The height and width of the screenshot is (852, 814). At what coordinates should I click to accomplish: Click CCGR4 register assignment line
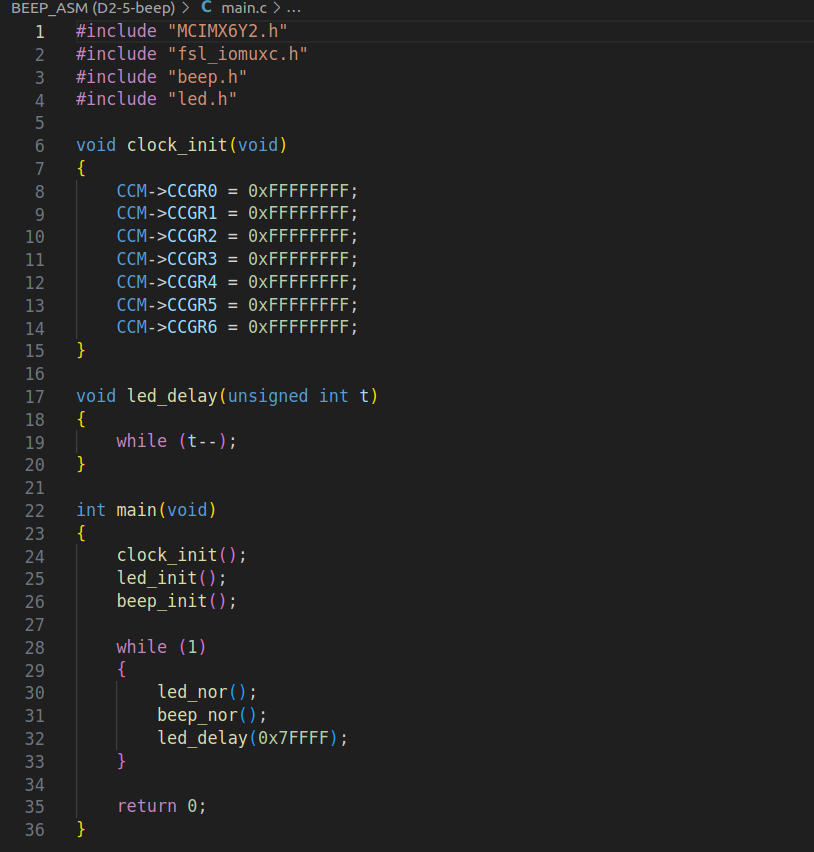pyautogui.click(x=237, y=281)
